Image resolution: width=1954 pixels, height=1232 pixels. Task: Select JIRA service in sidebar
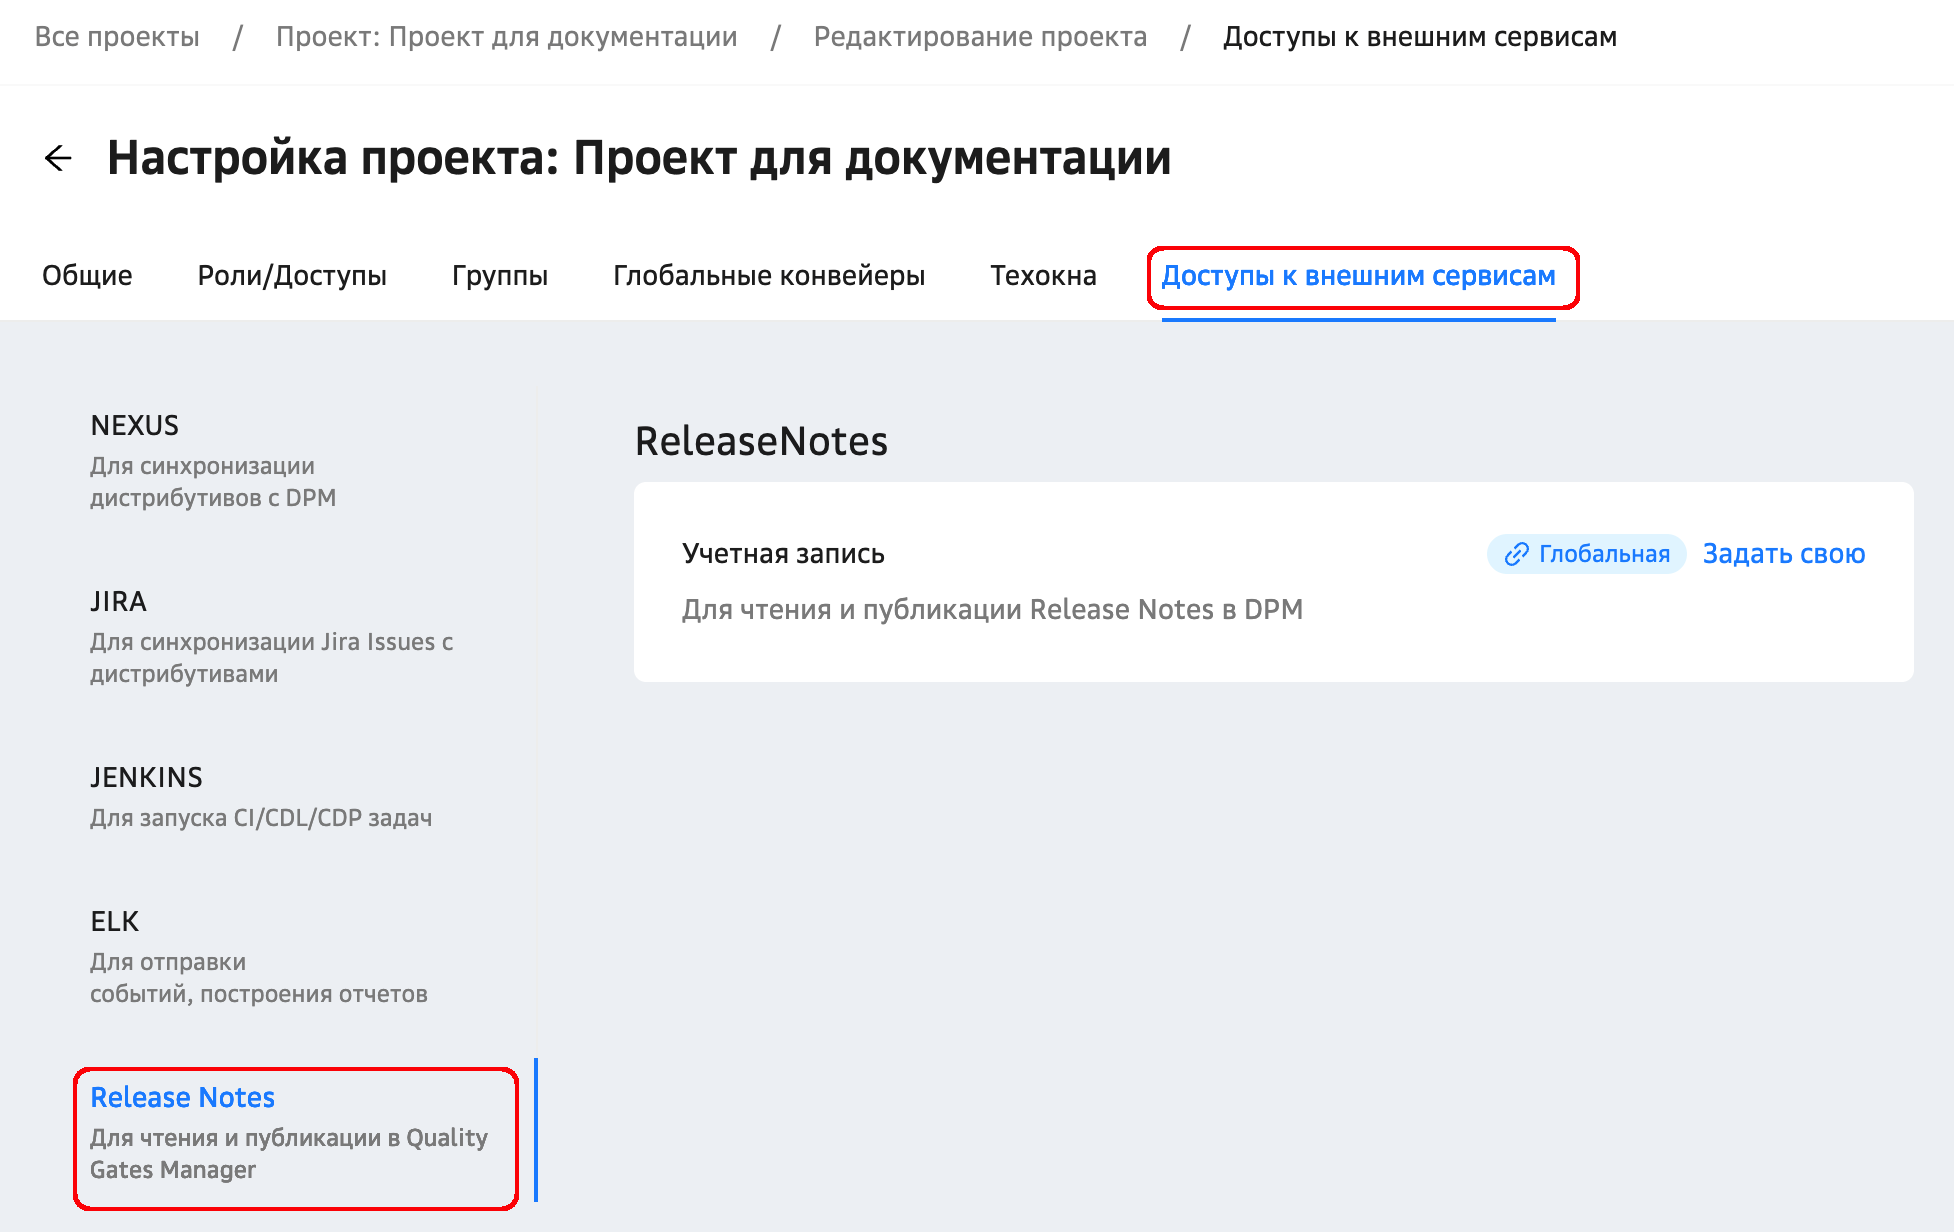coord(270,636)
